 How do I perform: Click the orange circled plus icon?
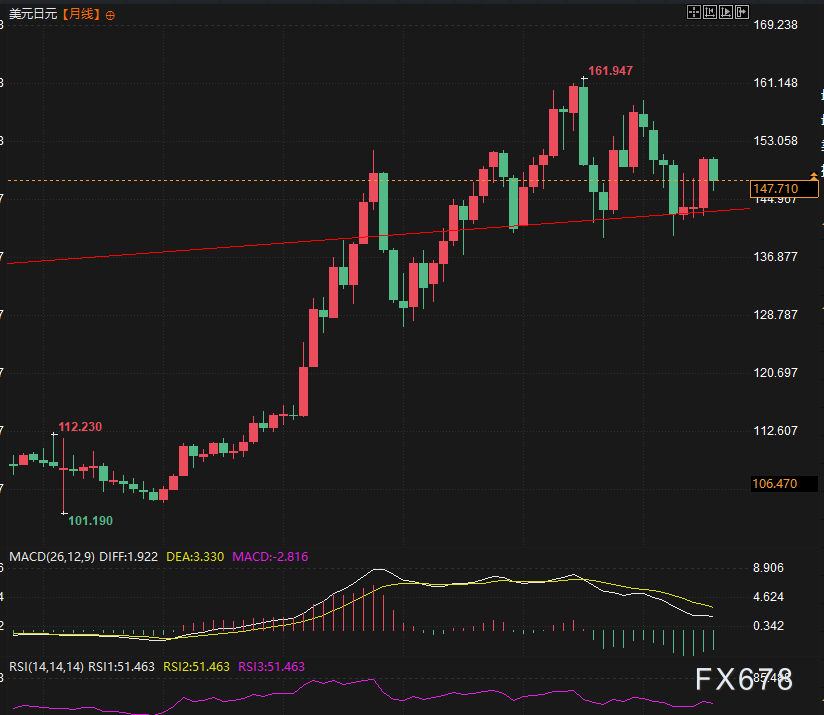click(x=110, y=15)
